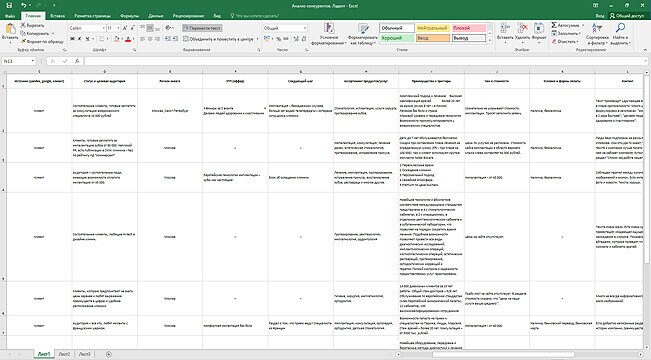This screenshot has width=651, height=360.
Task: Click the Percent style % icon
Action: click(x=278, y=39)
